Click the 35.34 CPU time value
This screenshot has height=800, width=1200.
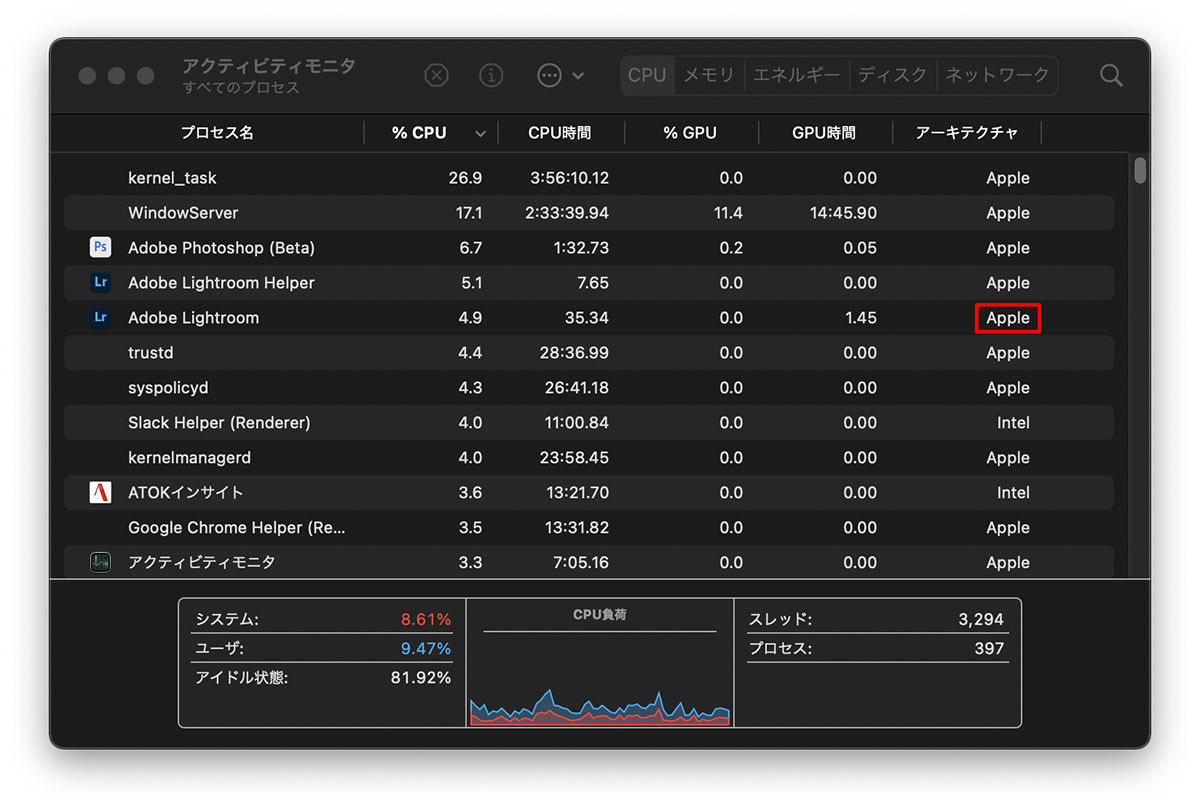coord(587,318)
